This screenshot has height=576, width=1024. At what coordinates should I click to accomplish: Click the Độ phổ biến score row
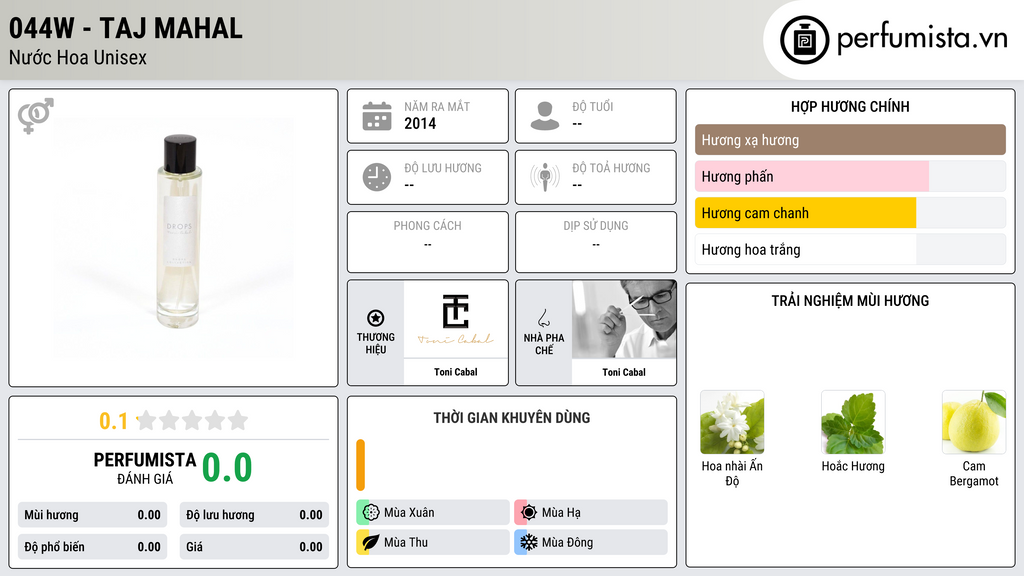pyautogui.click(x=93, y=547)
